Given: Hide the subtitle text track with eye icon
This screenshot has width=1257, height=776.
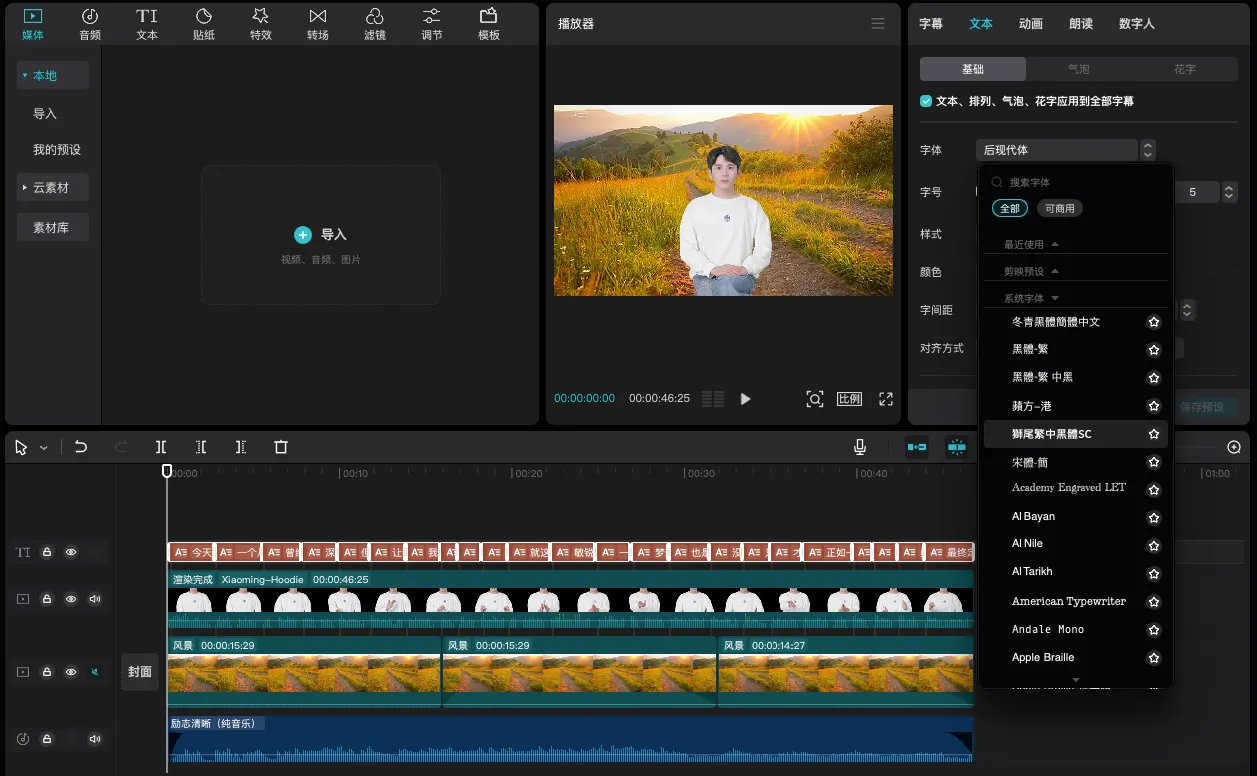Looking at the screenshot, I should tap(71, 552).
